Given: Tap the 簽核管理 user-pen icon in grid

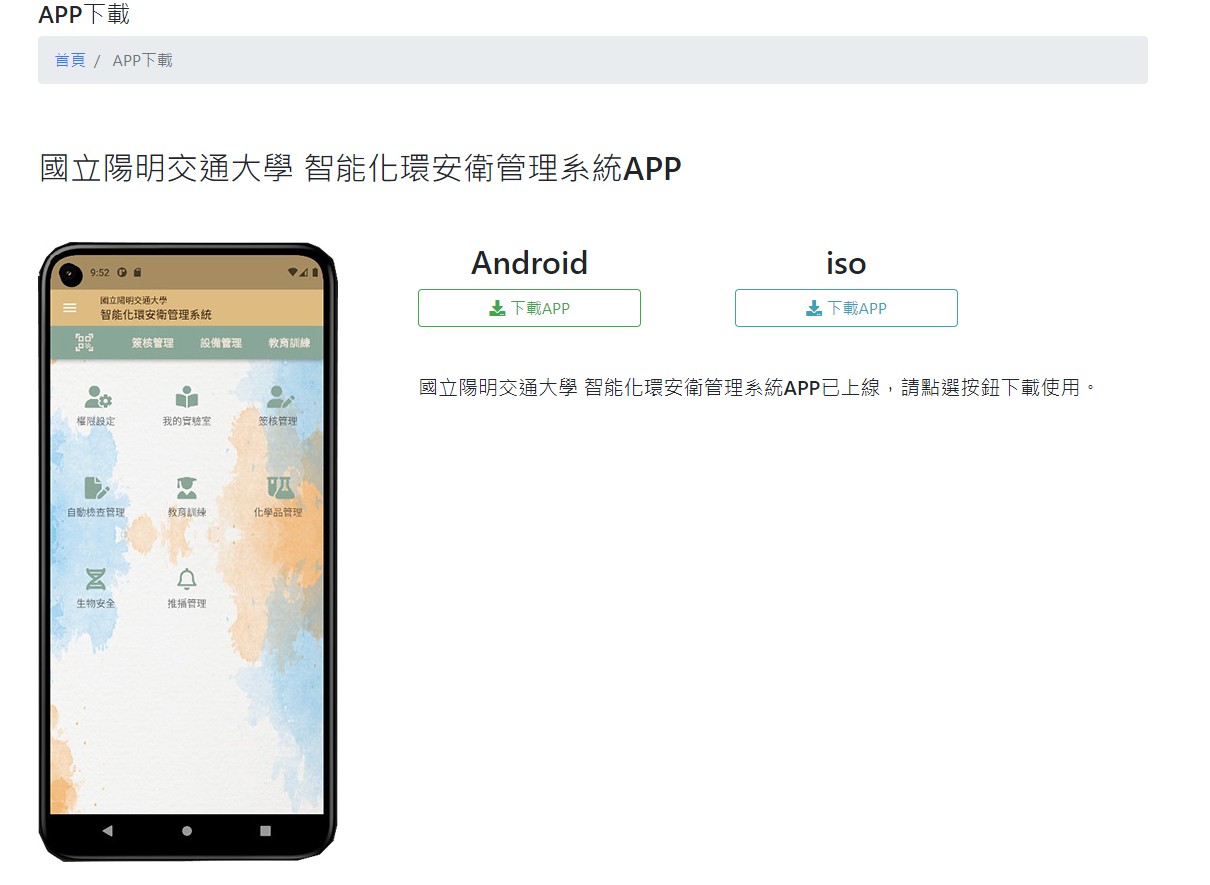Looking at the screenshot, I should pos(279,397).
